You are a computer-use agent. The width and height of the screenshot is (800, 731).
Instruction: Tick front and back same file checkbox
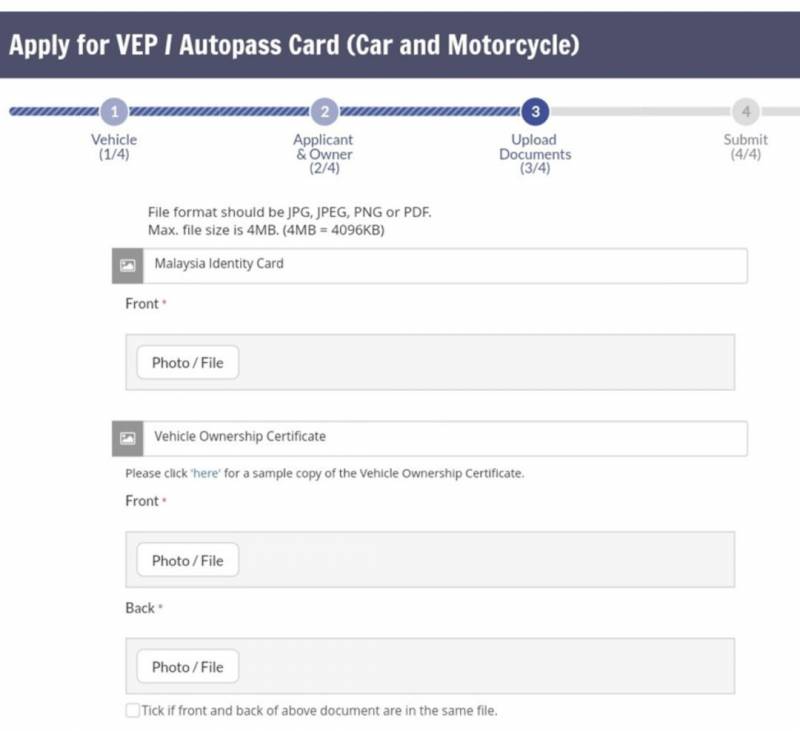(x=133, y=711)
